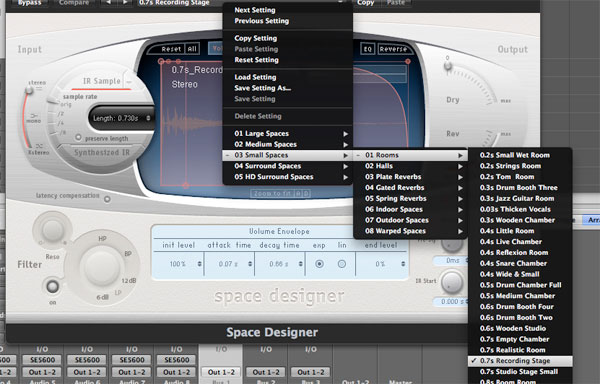
Task: Expand 04 Surround Spaces submenu
Action: click(287, 166)
